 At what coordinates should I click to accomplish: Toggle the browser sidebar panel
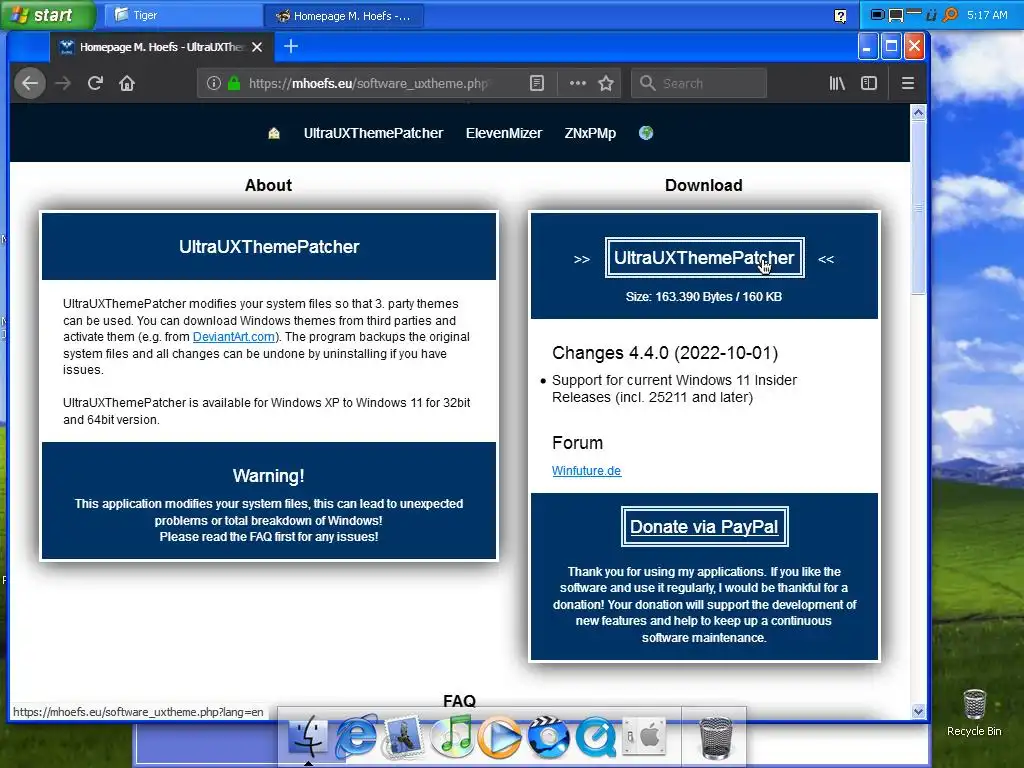(x=869, y=84)
